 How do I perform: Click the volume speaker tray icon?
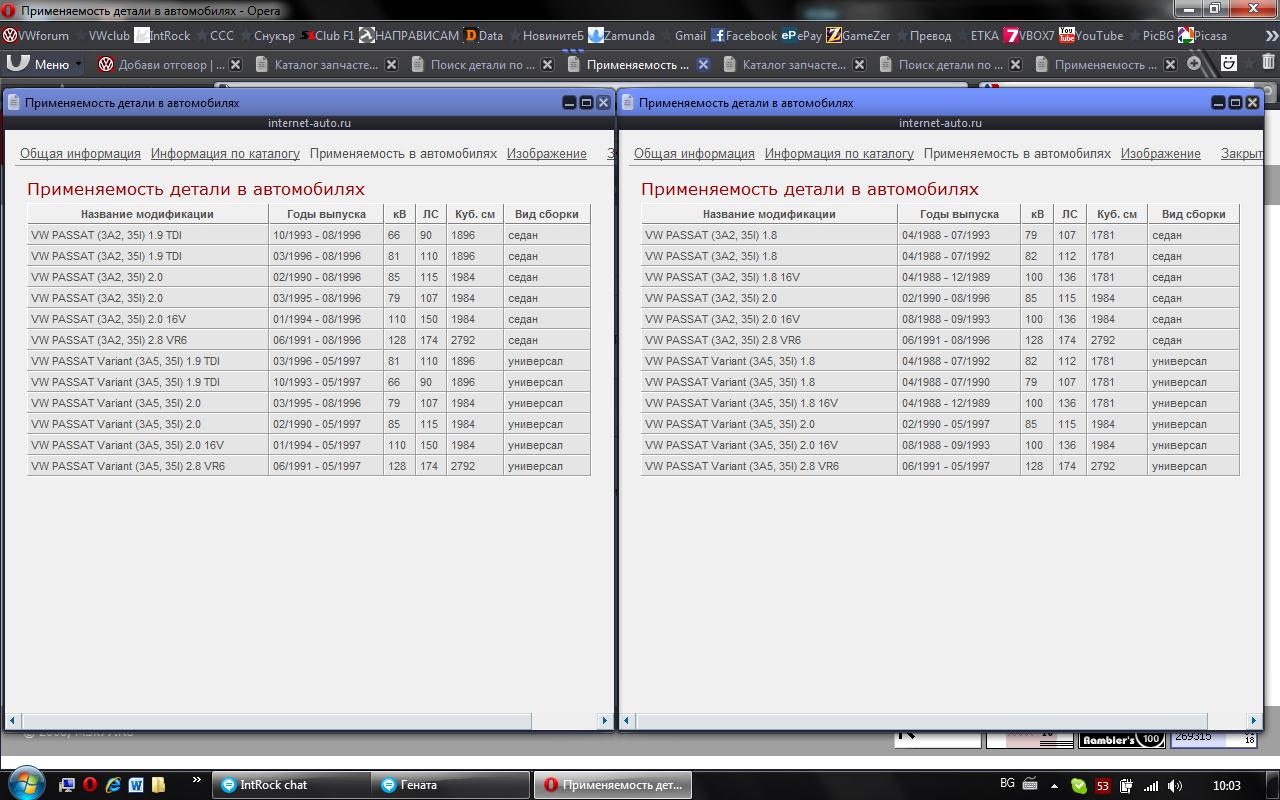(x=1175, y=786)
